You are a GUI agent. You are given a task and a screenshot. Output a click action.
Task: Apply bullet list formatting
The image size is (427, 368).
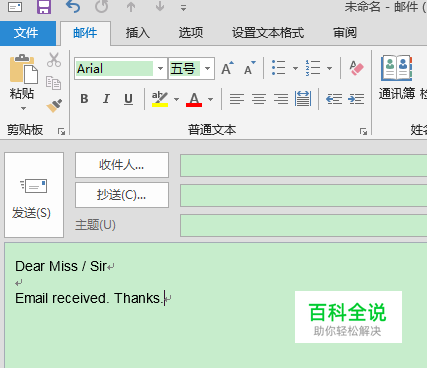(278, 68)
